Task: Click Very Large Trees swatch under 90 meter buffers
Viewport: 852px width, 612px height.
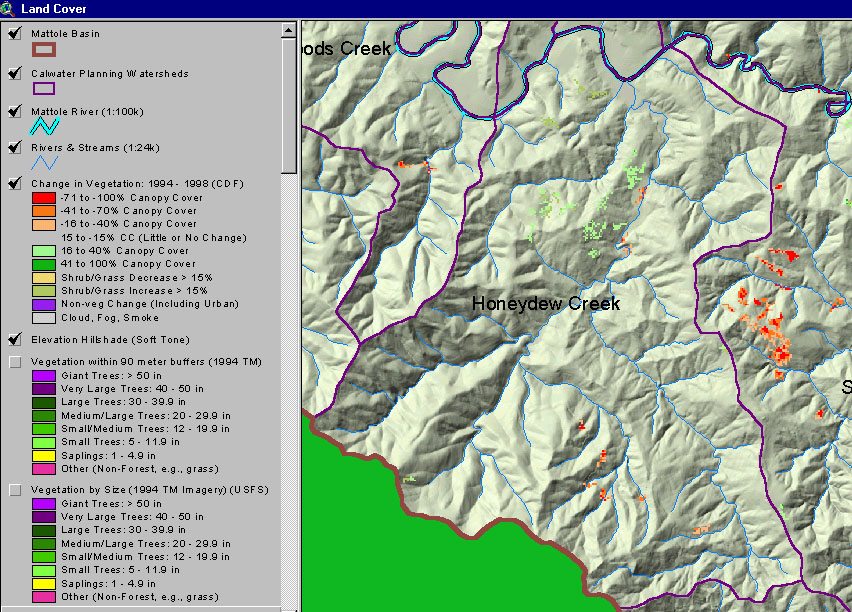Action: click(43, 389)
